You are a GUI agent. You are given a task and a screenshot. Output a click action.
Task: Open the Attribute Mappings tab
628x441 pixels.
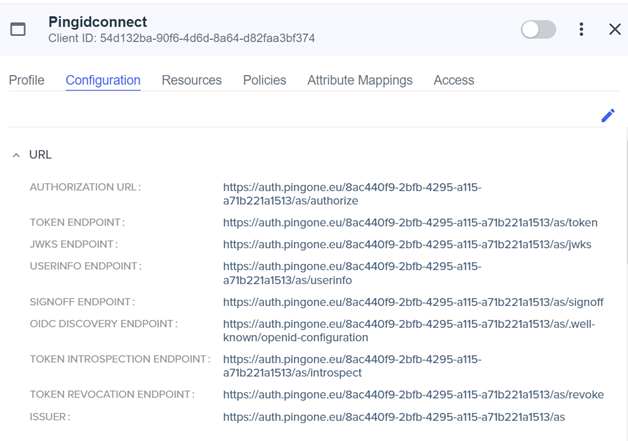(x=359, y=80)
